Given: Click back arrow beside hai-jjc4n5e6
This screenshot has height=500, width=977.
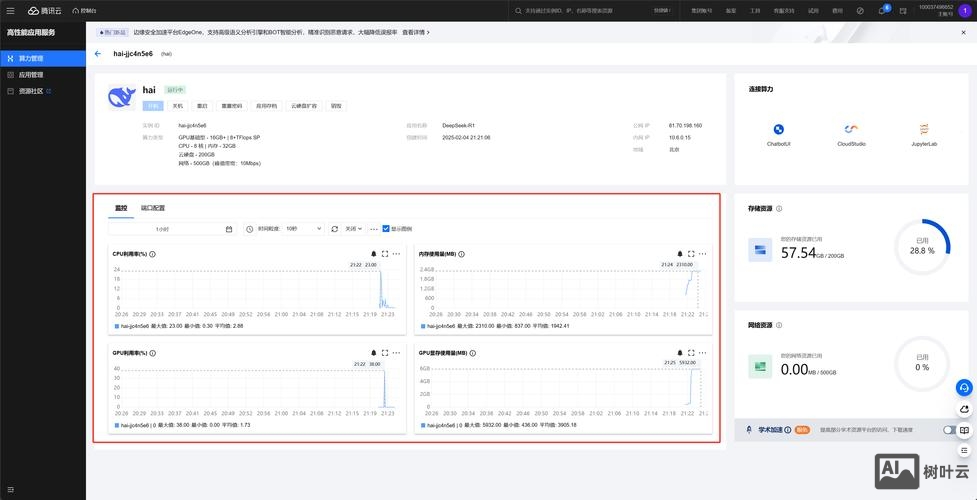Looking at the screenshot, I should (x=98, y=53).
